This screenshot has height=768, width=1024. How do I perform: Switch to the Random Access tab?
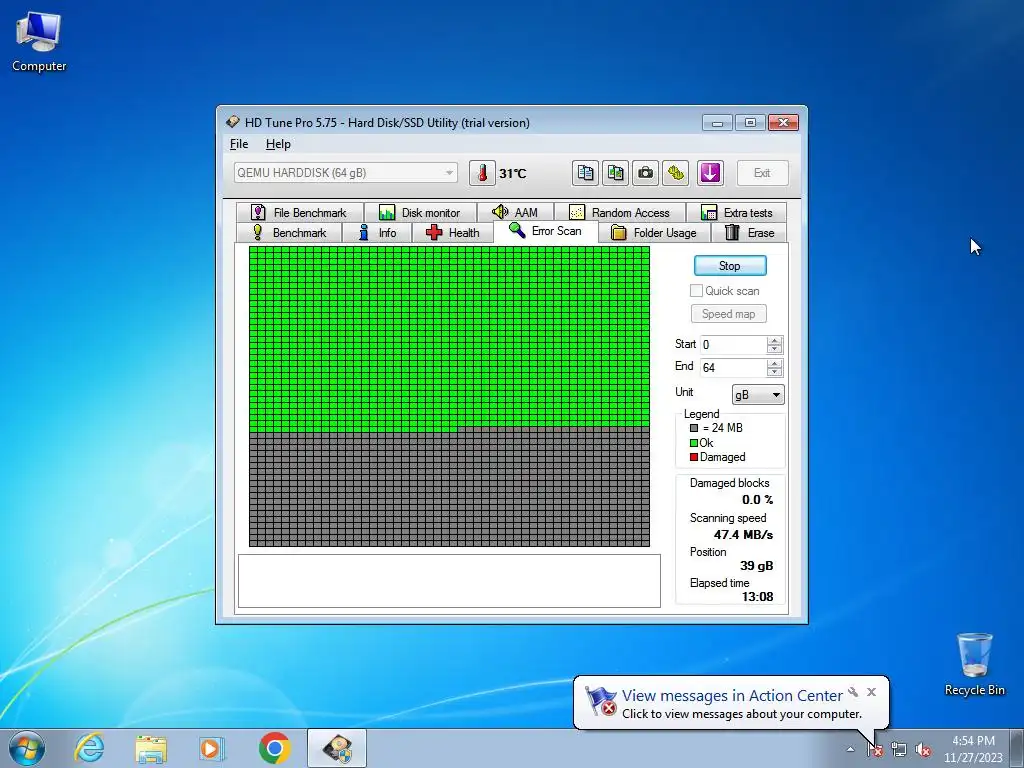pos(620,212)
